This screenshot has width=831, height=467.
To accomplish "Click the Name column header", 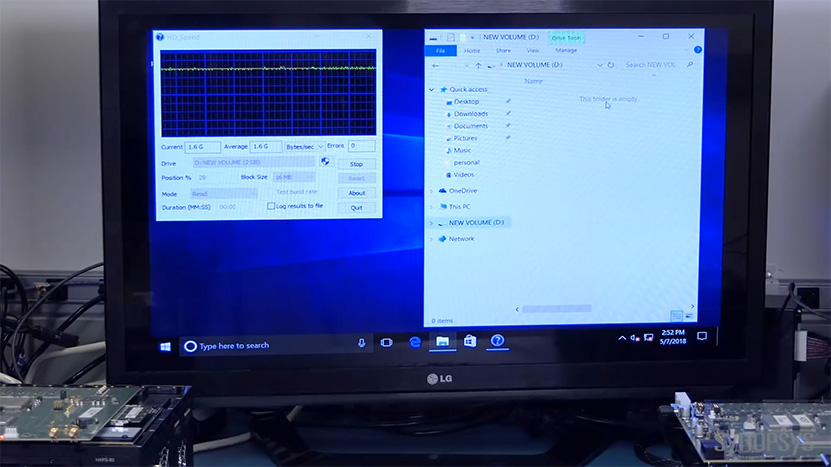I will click(x=533, y=81).
